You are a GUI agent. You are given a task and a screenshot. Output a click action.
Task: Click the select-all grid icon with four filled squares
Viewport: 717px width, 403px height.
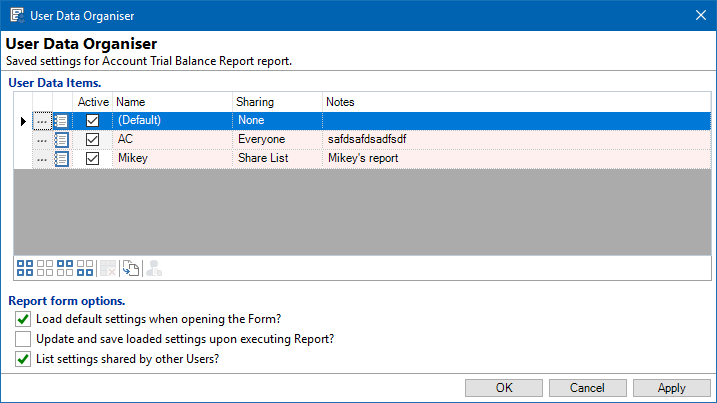25,267
